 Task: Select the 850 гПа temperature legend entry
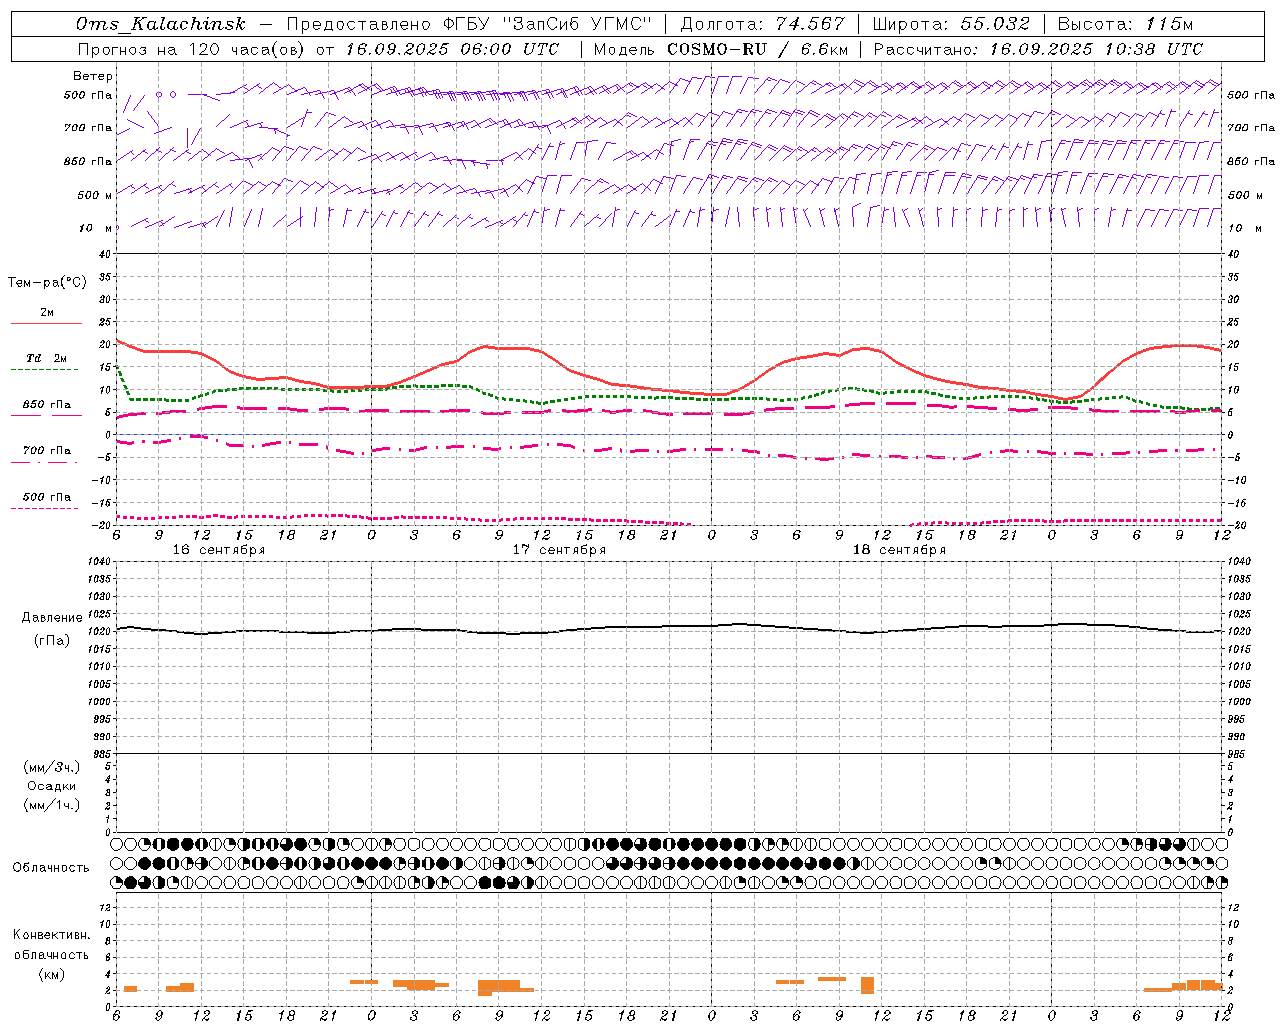point(47,405)
